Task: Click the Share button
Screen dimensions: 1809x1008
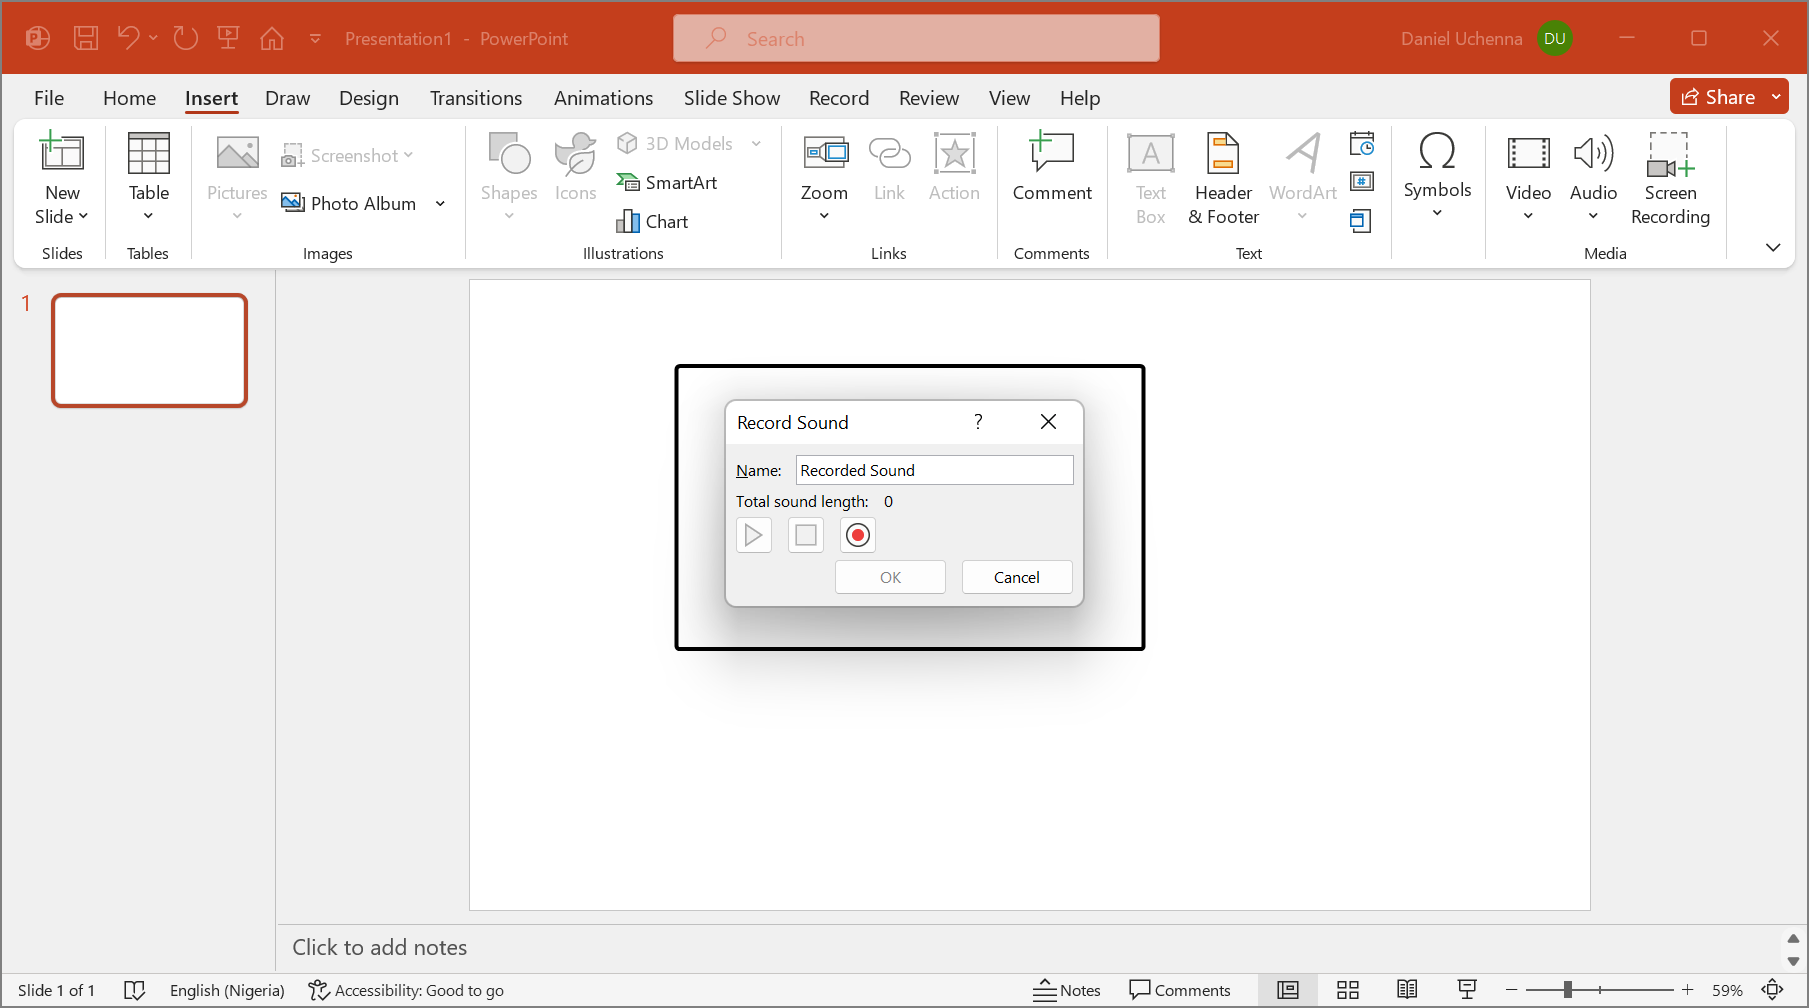Action: (x=1718, y=97)
